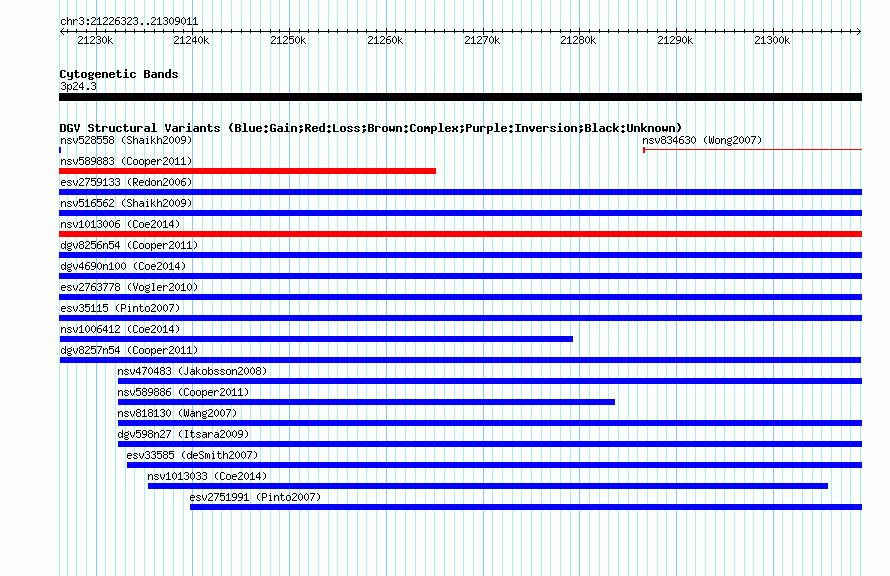Open nsv1013006 (Coe2014) variant label

coord(120,224)
